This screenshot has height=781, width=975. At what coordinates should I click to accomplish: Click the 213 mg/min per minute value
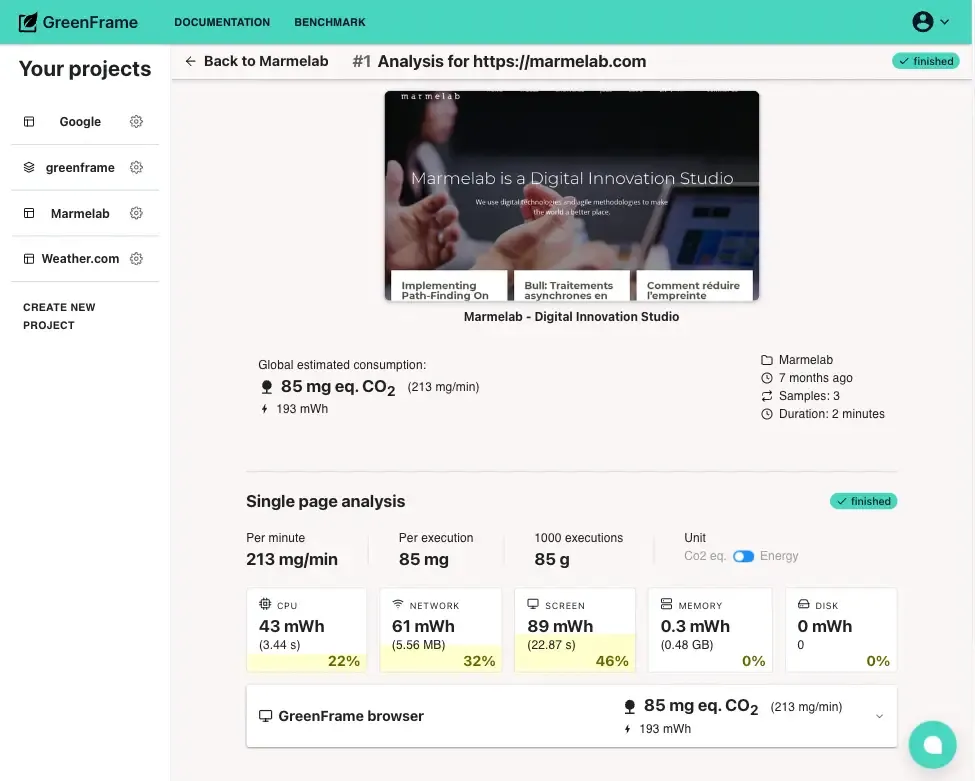pyautogui.click(x=292, y=560)
